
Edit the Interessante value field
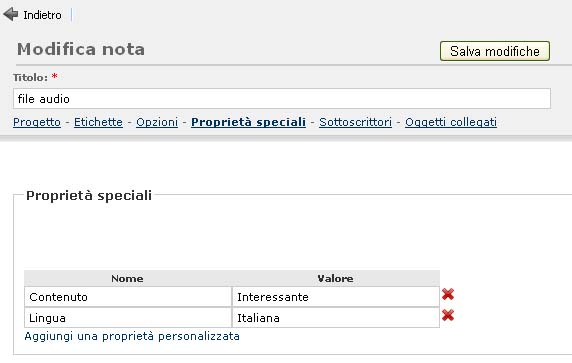(336, 297)
